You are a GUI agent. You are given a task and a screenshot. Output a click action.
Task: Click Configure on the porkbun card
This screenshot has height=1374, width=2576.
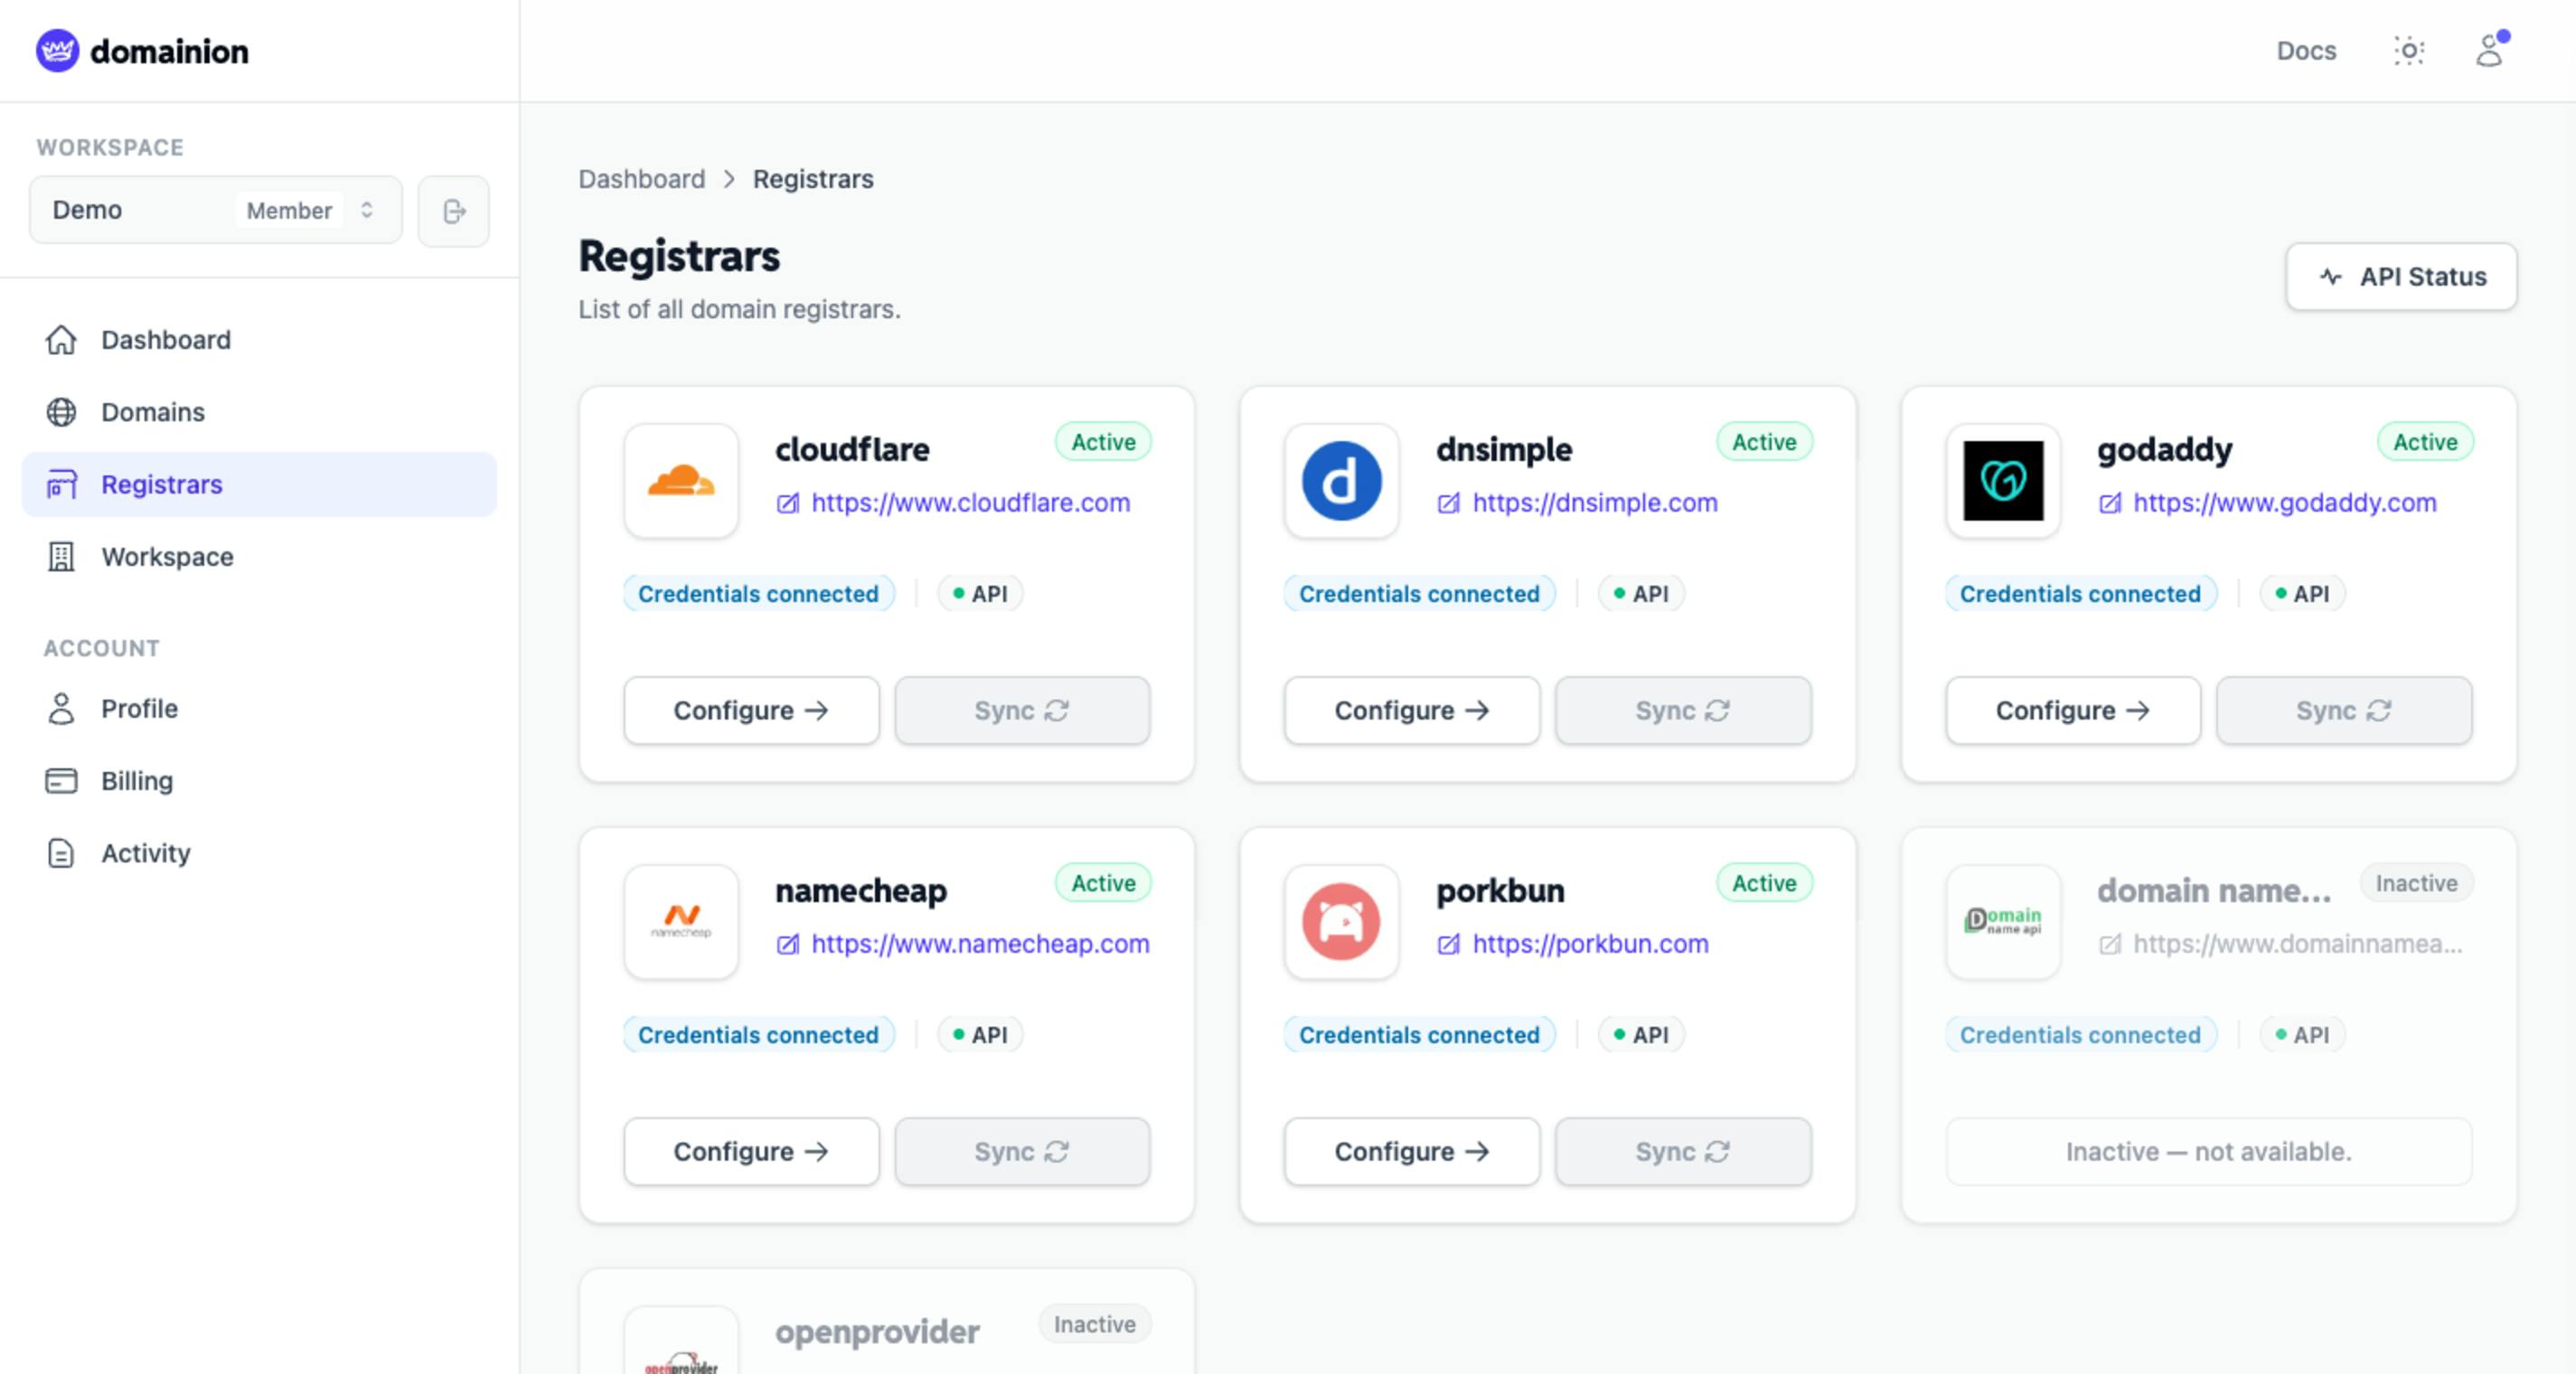pos(1412,1152)
